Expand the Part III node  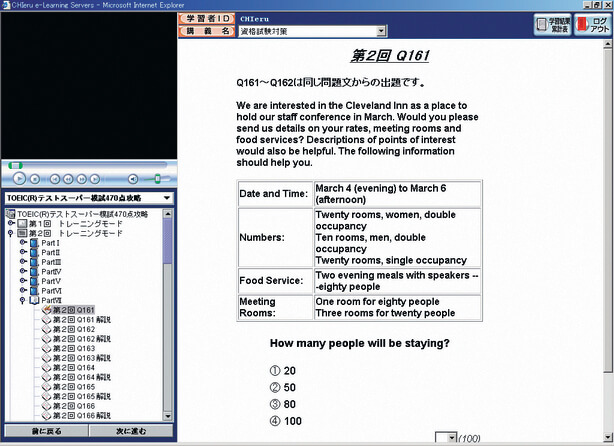coord(23,262)
